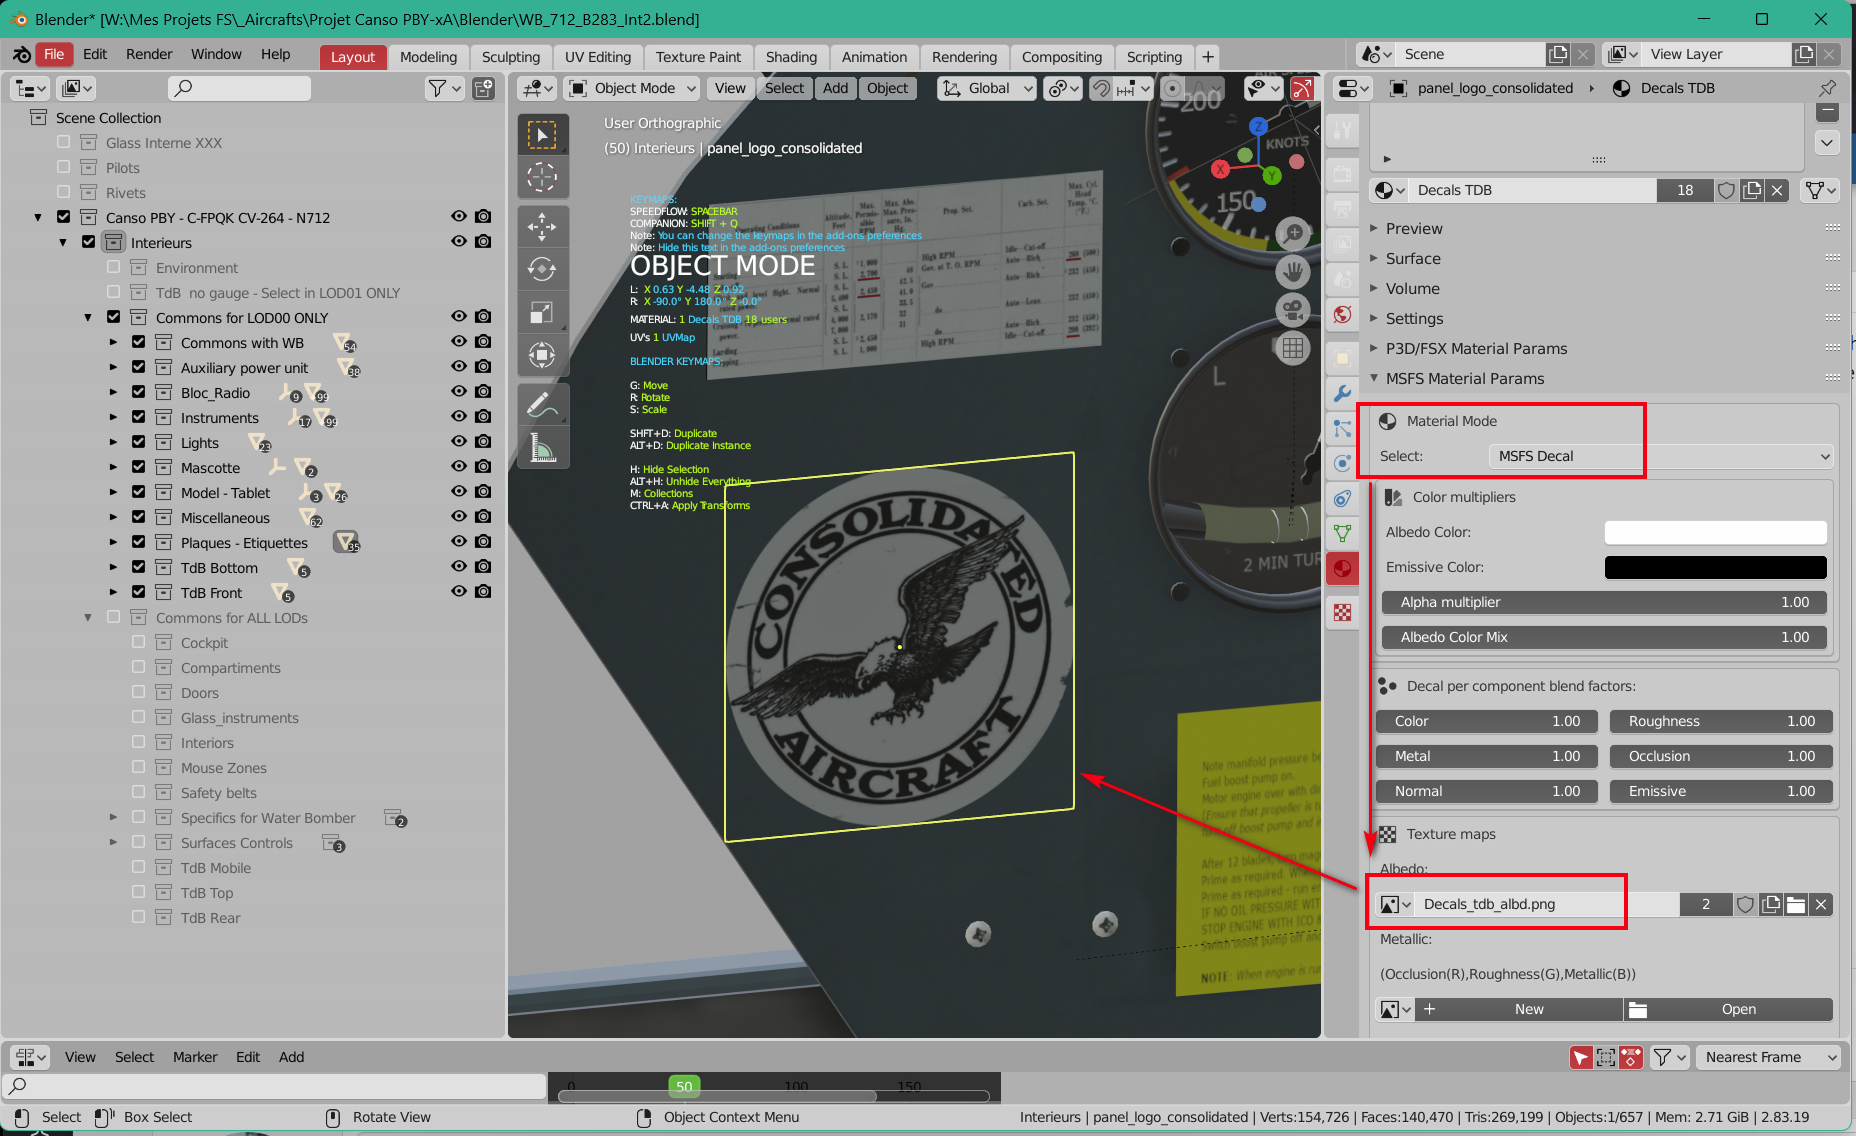Open the File menu
Screen dimensions: 1856x1136
pos(54,55)
